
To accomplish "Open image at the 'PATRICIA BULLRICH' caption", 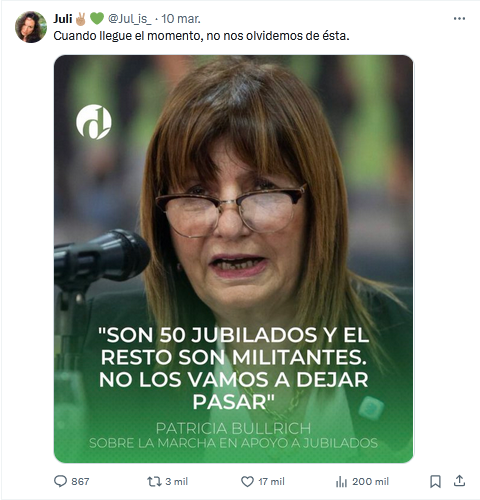I will point(233,428).
